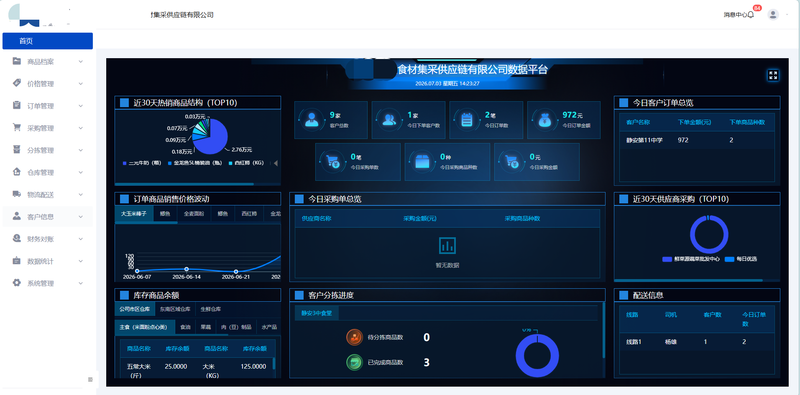The height and width of the screenshot is (395, 800).
Task: Select the 西红柿 price tab
Action: tap(248, 214)
